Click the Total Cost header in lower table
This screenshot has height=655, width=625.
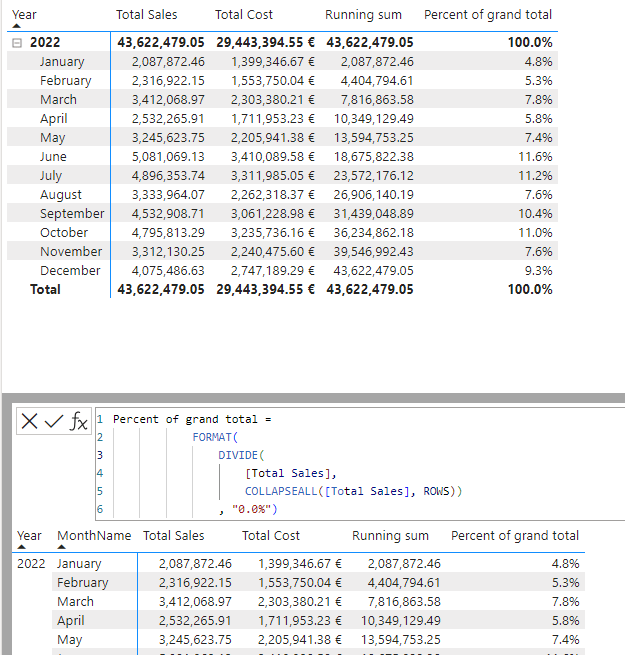click(270, 536)
